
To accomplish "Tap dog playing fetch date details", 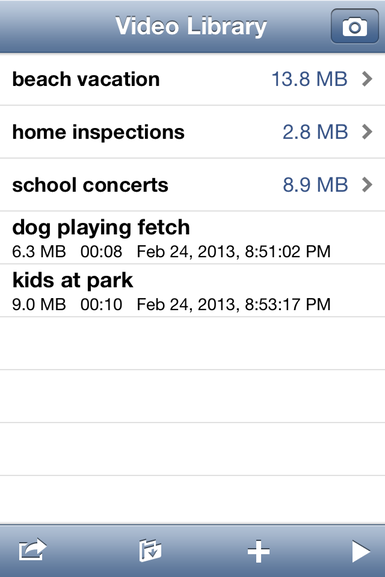I will coord(234,252).
